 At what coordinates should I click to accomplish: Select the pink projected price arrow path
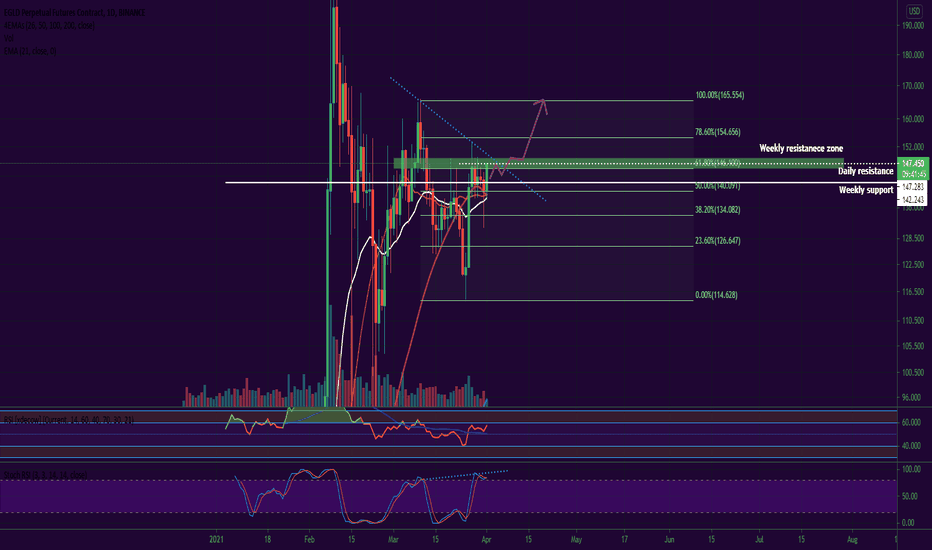point(518,137)
